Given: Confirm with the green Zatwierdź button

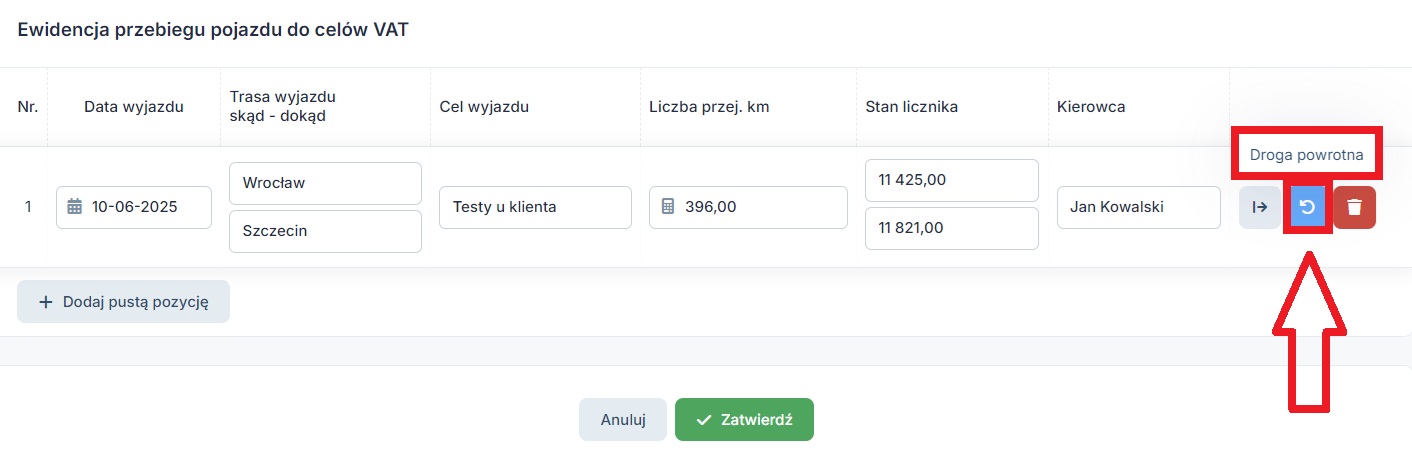Looking at the screenshot, I should (744, 420).
